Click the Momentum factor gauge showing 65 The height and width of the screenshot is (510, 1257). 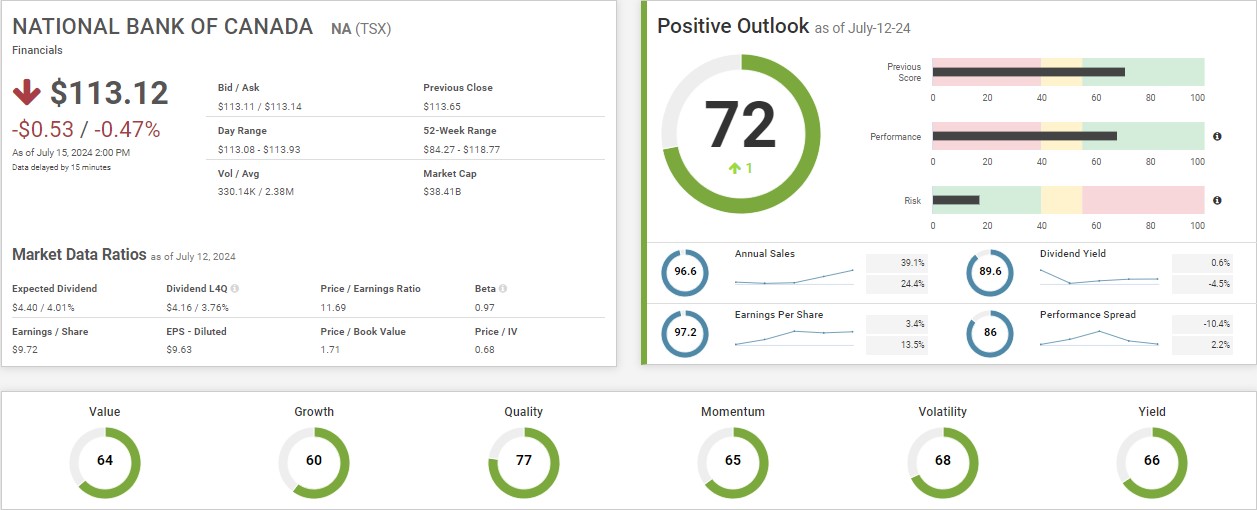coord(733,461)
